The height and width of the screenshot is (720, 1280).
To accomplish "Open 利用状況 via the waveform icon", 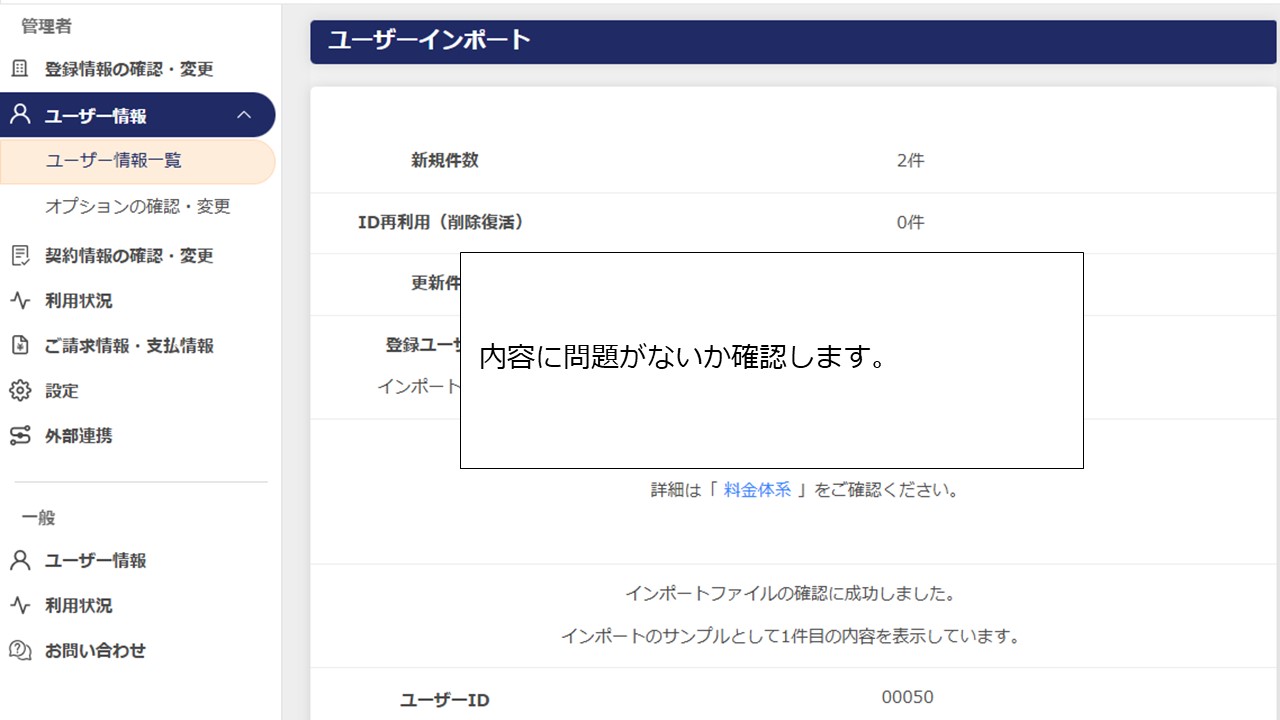I will click(17, 301).
